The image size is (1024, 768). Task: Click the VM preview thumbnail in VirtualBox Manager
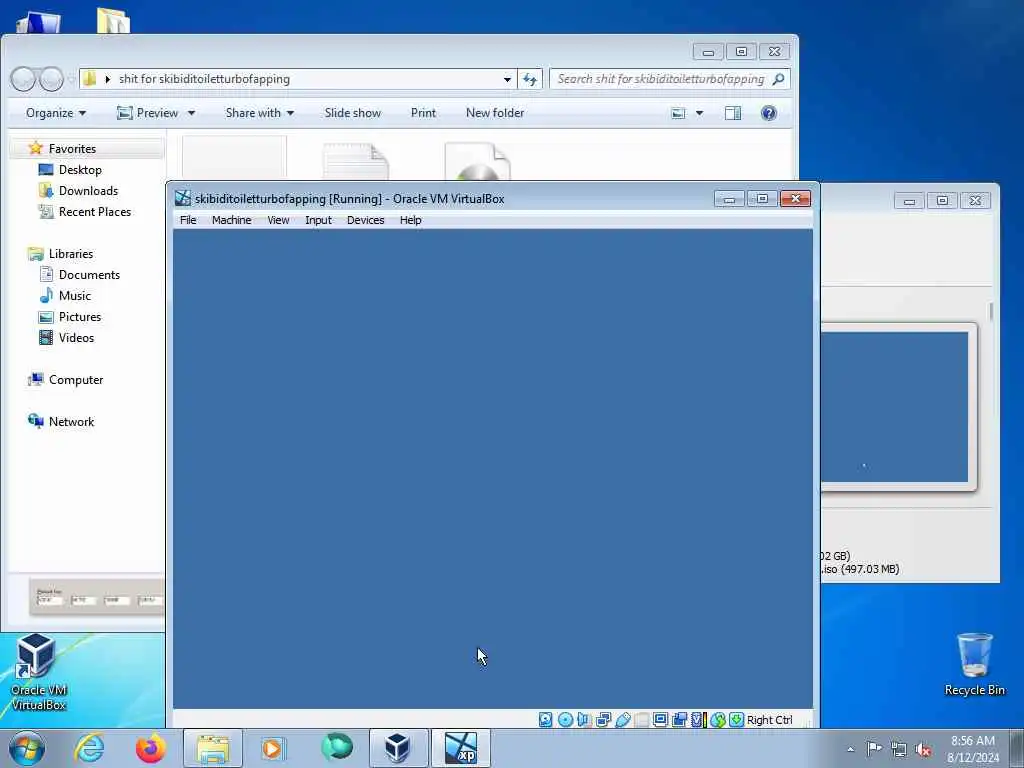pyautogui.click(x=894, y=407)
